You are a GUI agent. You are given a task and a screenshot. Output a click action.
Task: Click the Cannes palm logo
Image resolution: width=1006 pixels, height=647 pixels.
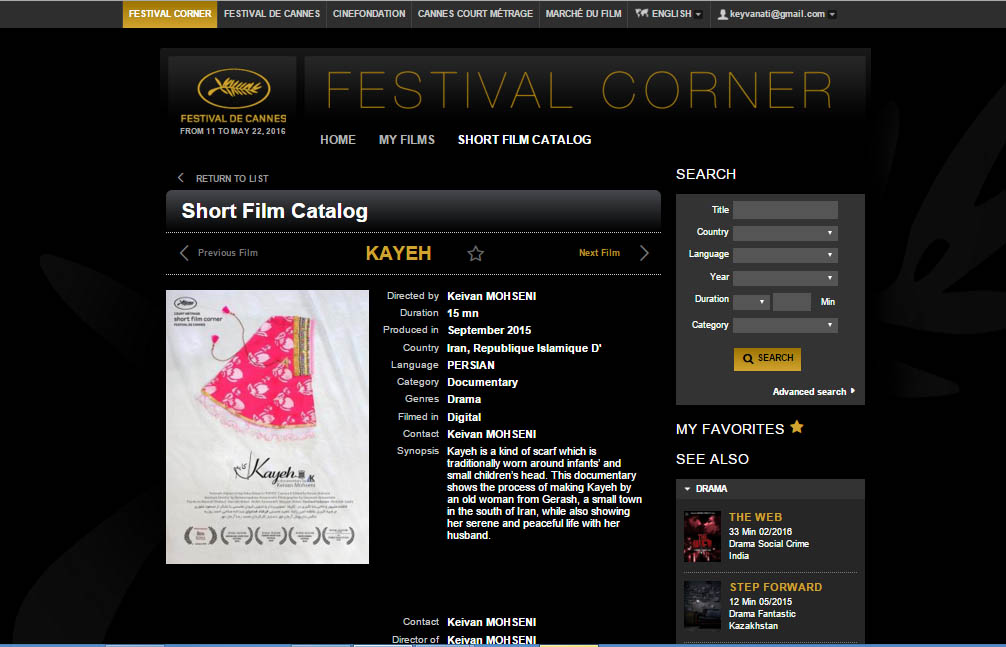234,88
